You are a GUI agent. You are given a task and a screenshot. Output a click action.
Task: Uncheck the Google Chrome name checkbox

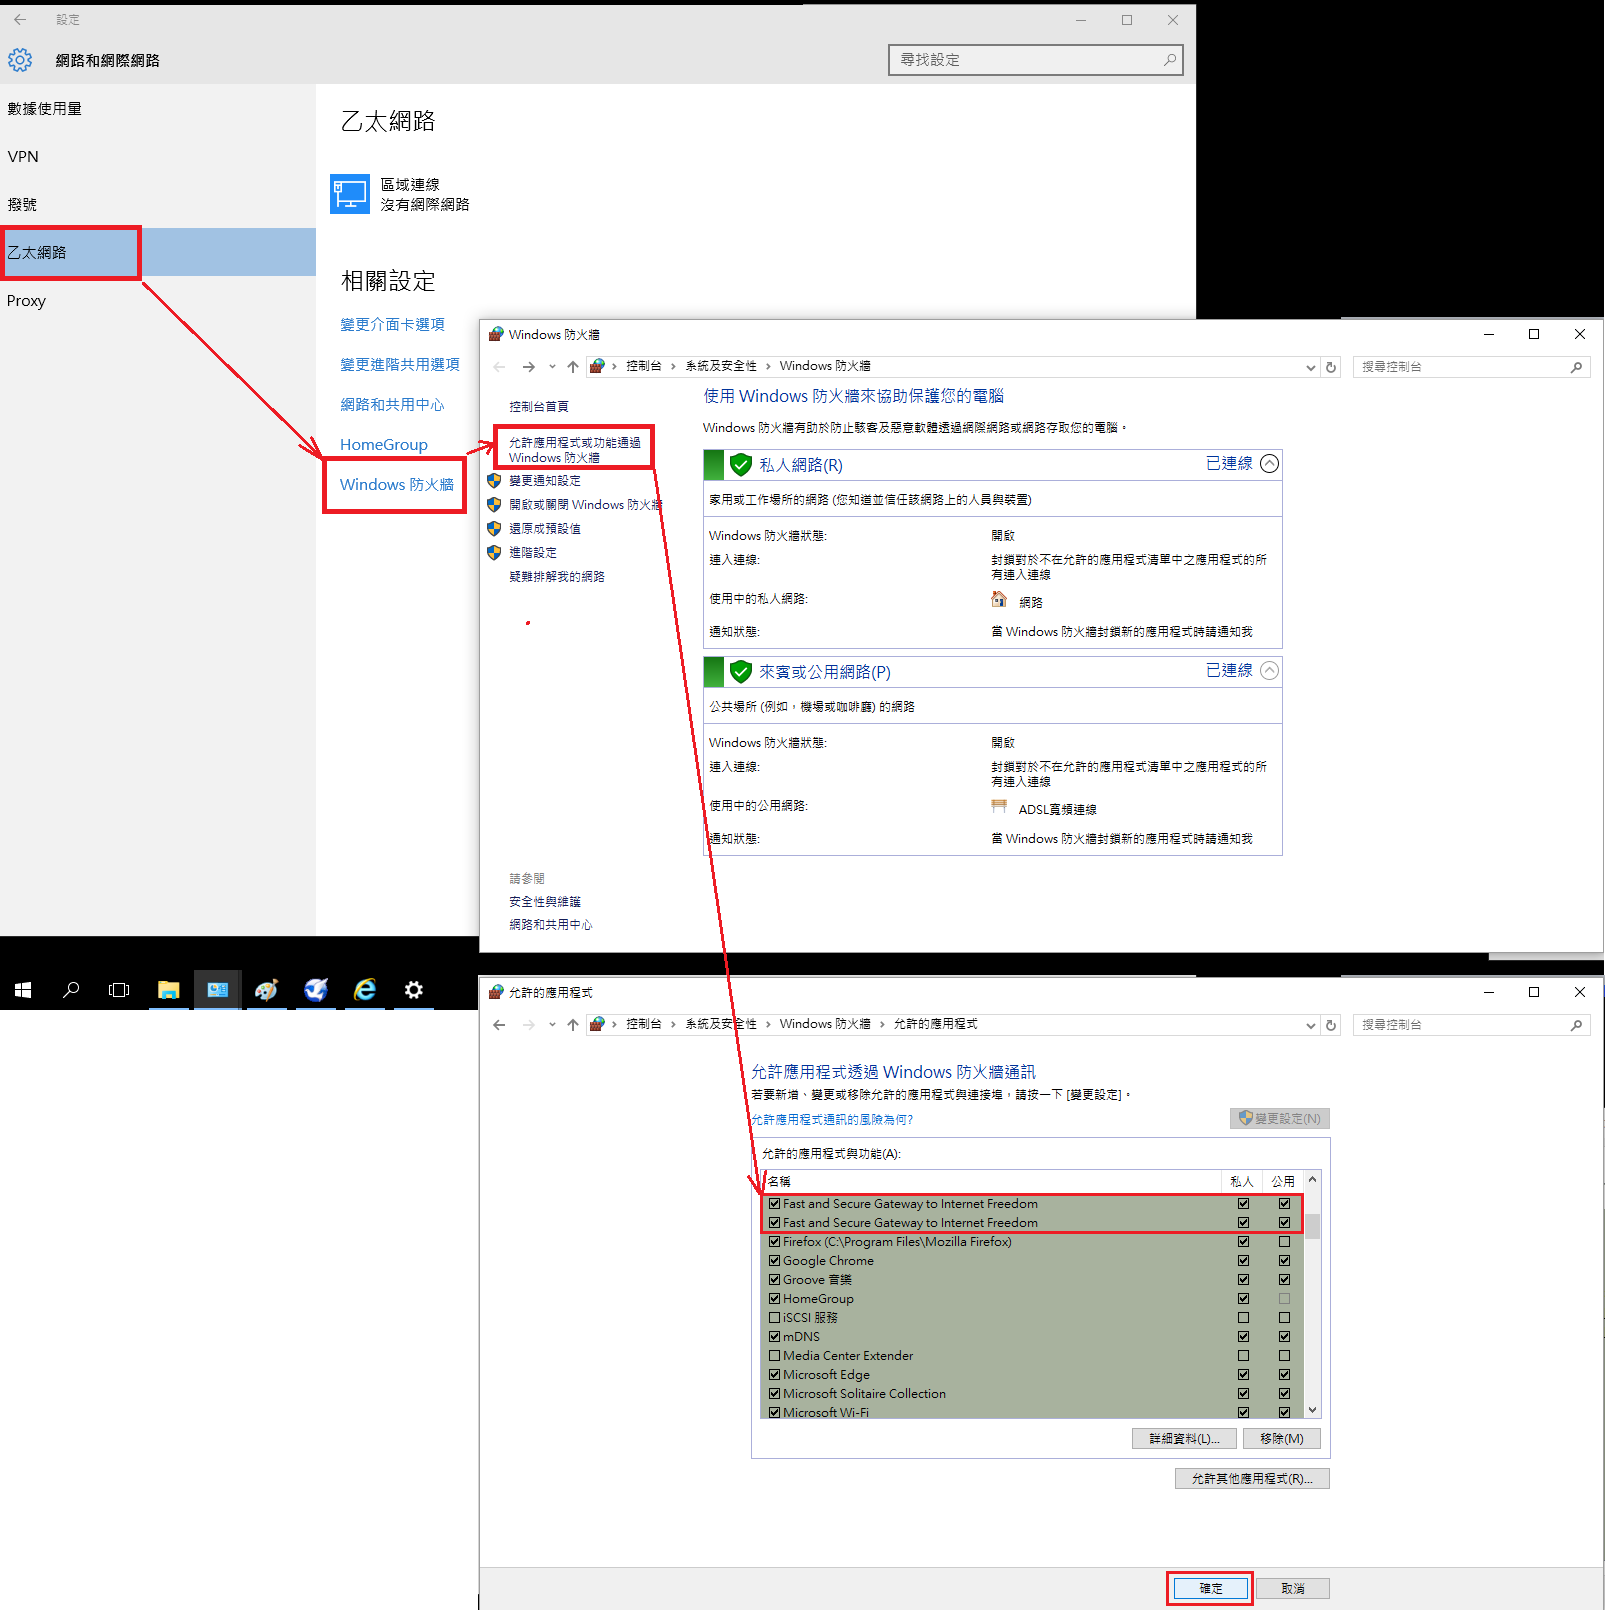pyautogui.click(x=774, y=1261)
